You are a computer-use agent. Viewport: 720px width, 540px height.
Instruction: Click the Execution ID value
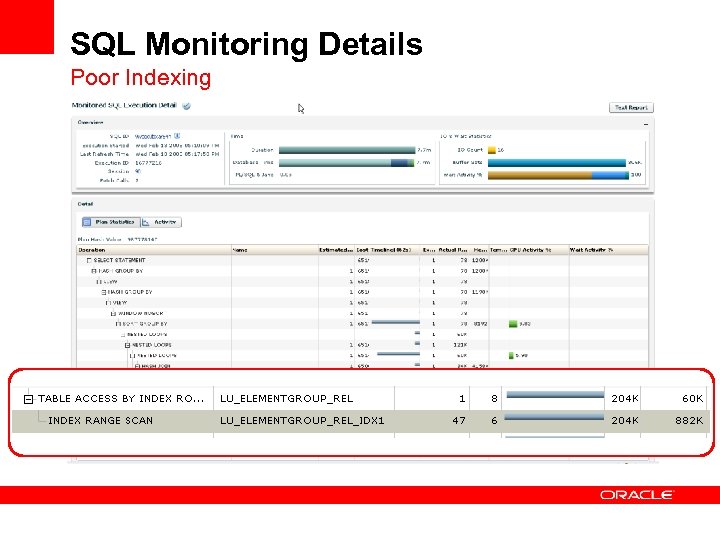point(148,163)
